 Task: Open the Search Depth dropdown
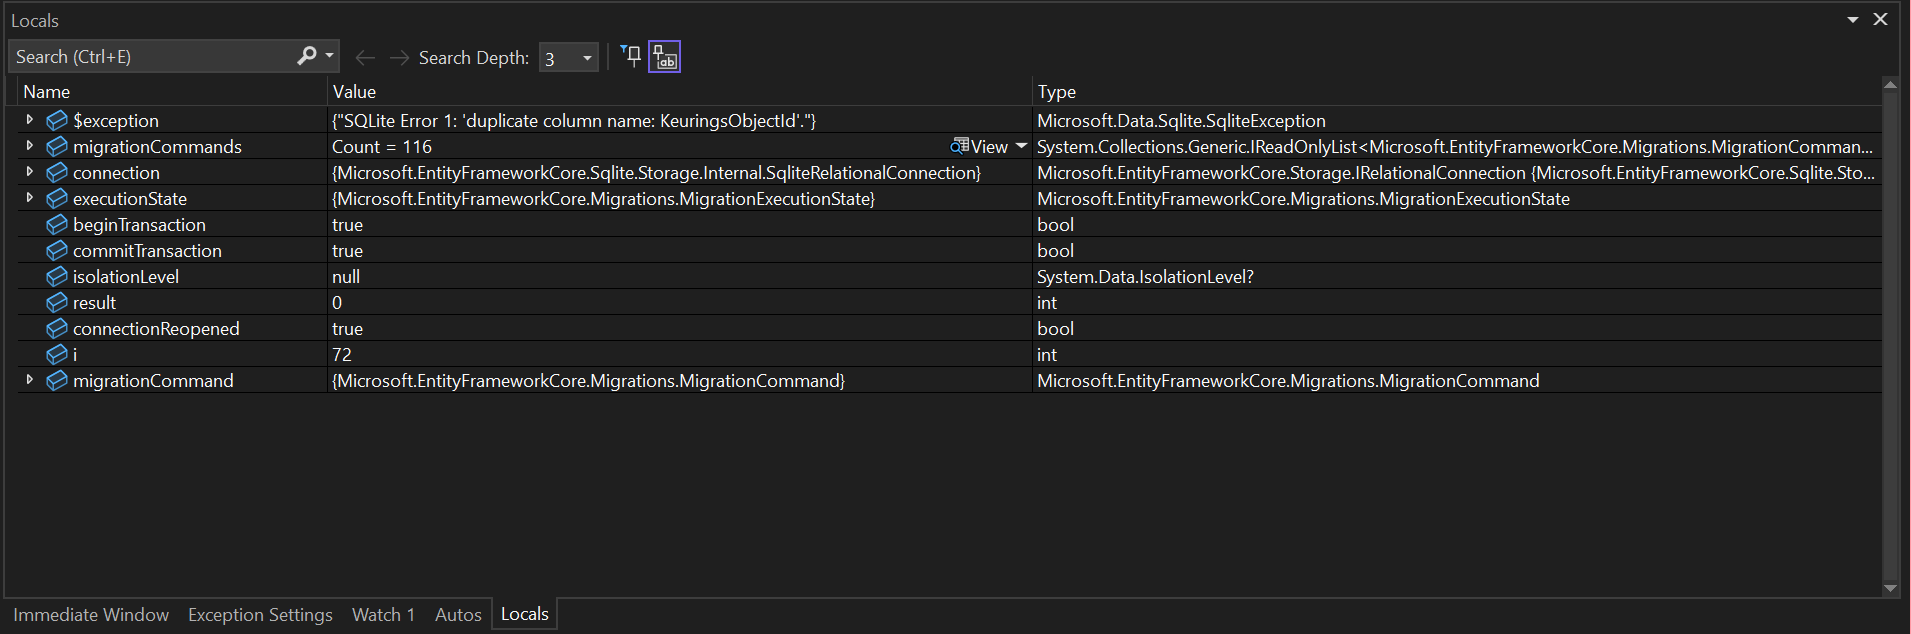click(587, 58)
